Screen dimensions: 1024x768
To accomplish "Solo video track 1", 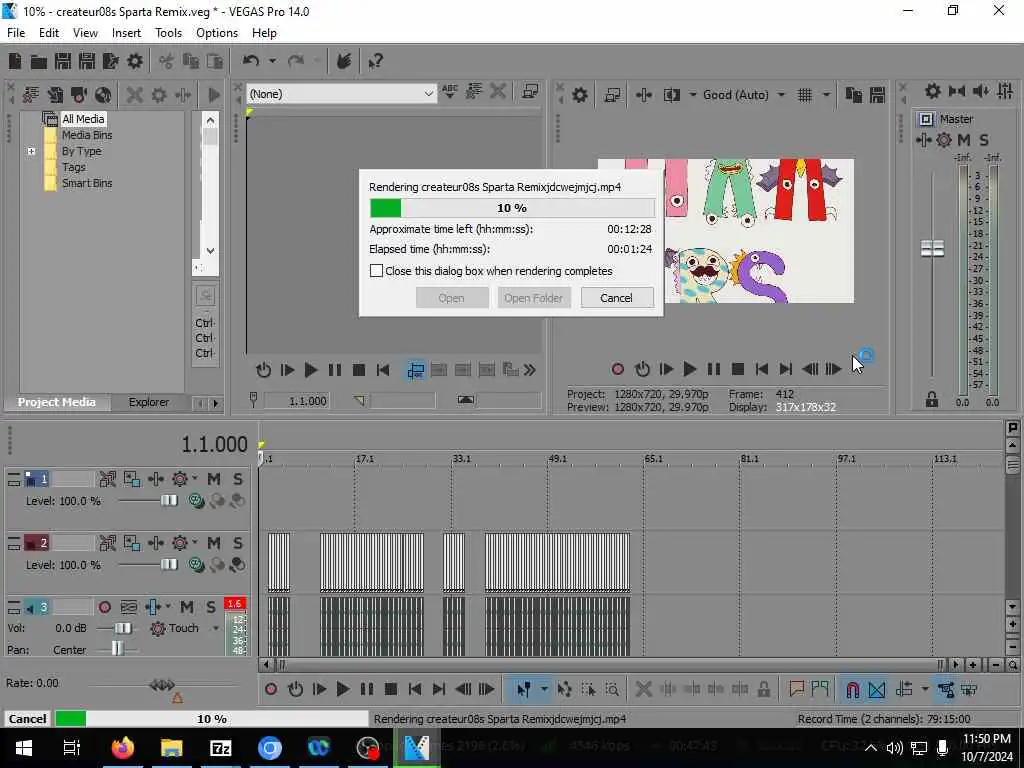I will 238,480.
